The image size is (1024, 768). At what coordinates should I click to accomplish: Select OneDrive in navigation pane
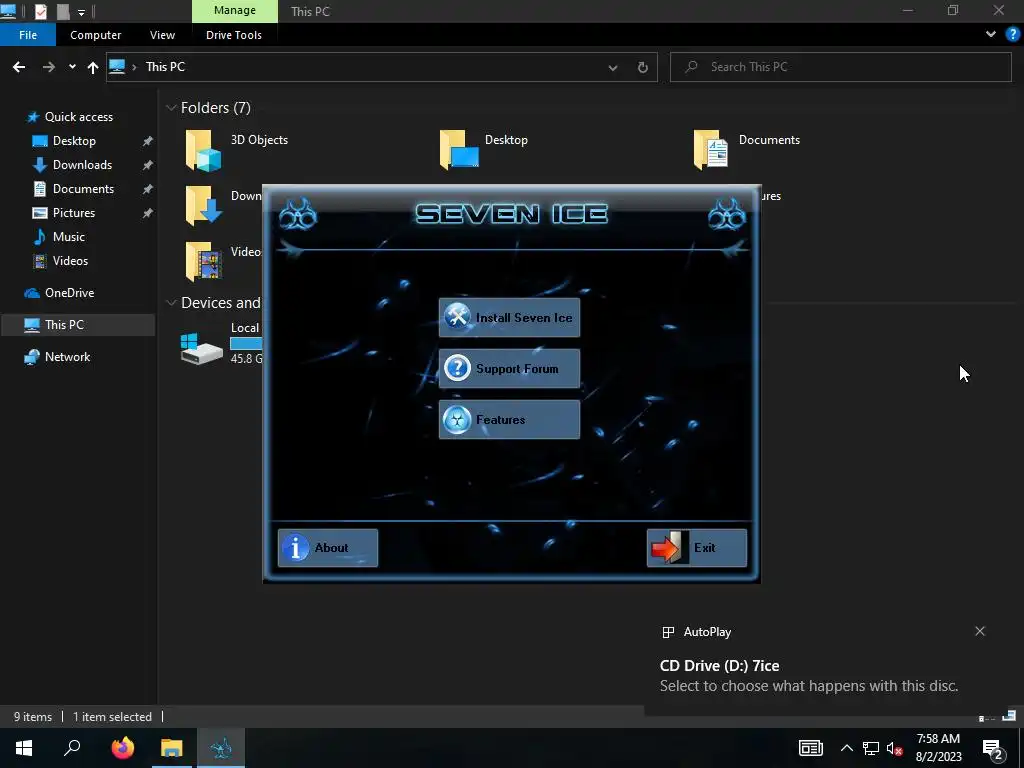point(69,293)
